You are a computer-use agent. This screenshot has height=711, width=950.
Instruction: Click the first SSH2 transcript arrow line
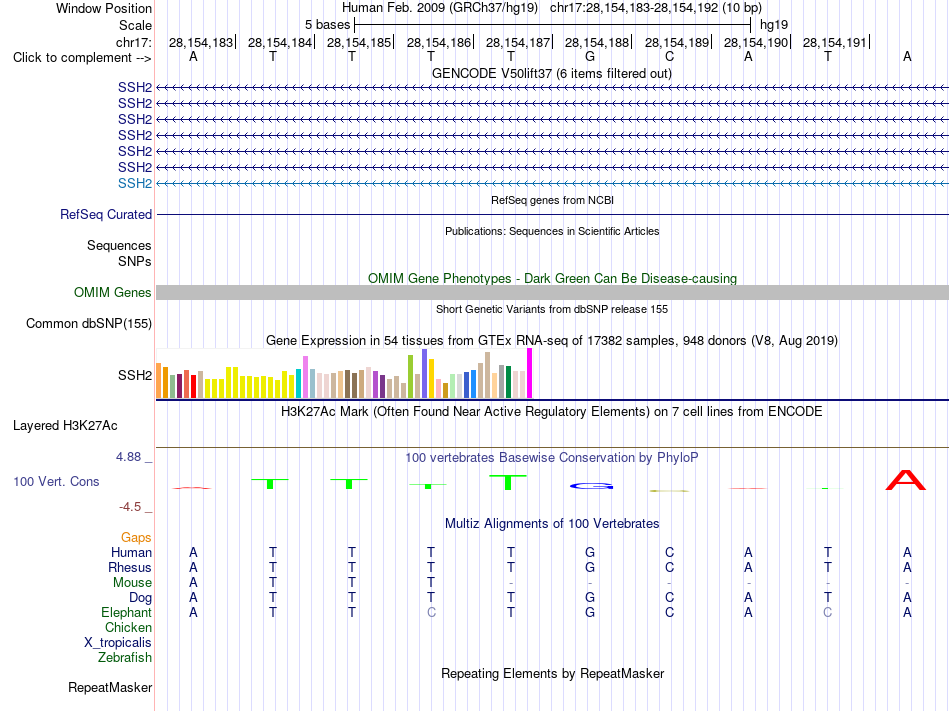coord(552,88)
